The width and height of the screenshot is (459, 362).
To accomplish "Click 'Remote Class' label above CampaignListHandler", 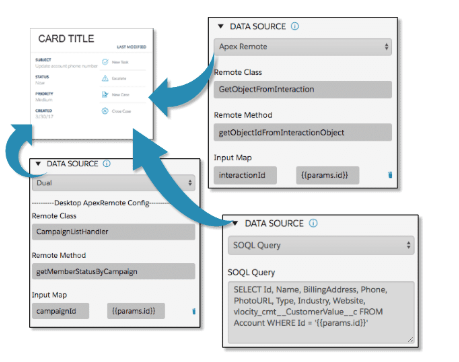I will (54, 216).
